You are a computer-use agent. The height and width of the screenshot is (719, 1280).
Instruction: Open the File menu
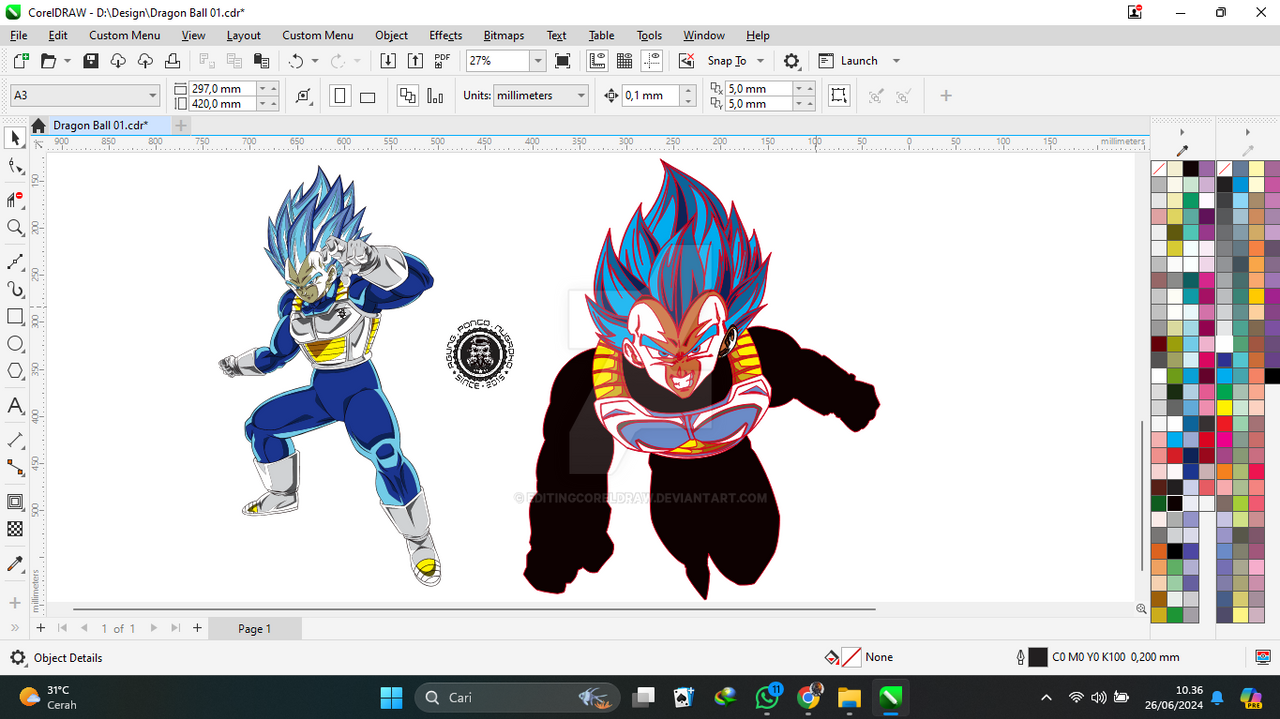[18, 35]
